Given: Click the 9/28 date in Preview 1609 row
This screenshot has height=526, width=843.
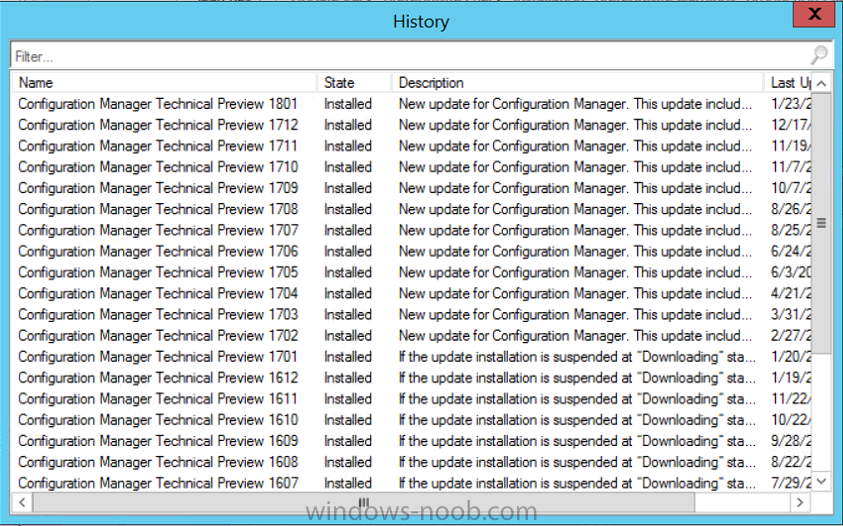Looking at the screenshot, I should 791,441.
